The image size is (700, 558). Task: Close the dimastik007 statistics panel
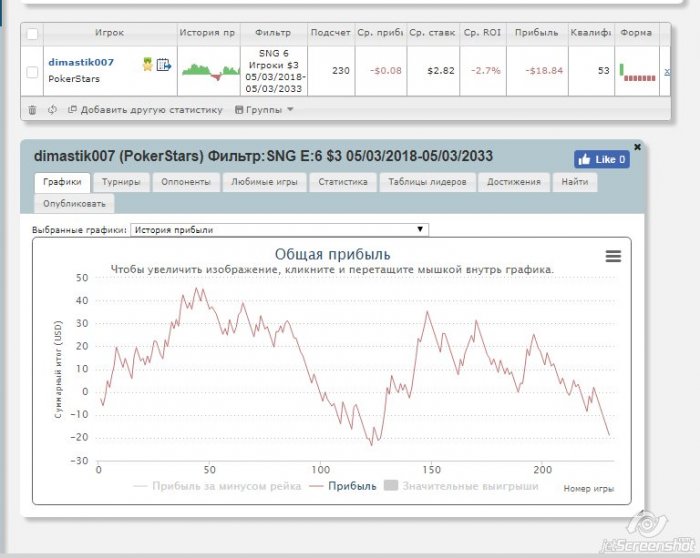point(638,147)
